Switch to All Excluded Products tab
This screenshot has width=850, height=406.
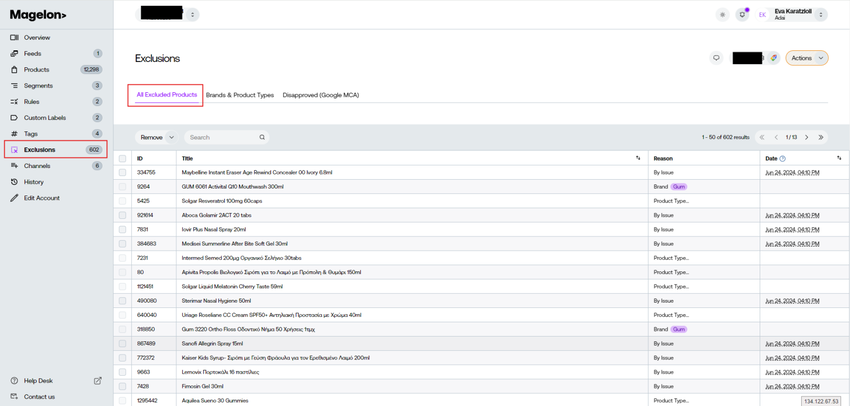point(166,95)
